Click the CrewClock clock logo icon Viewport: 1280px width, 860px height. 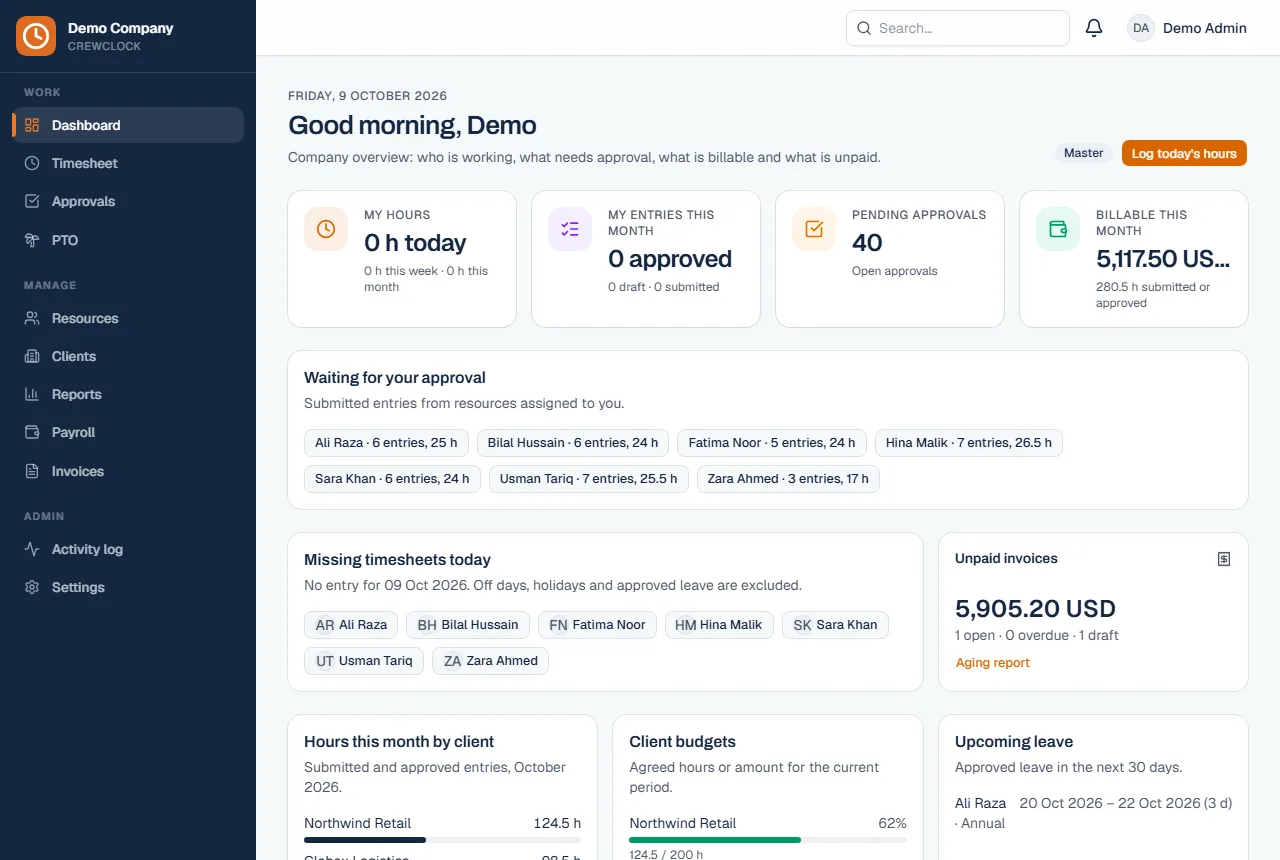(36, 36)
